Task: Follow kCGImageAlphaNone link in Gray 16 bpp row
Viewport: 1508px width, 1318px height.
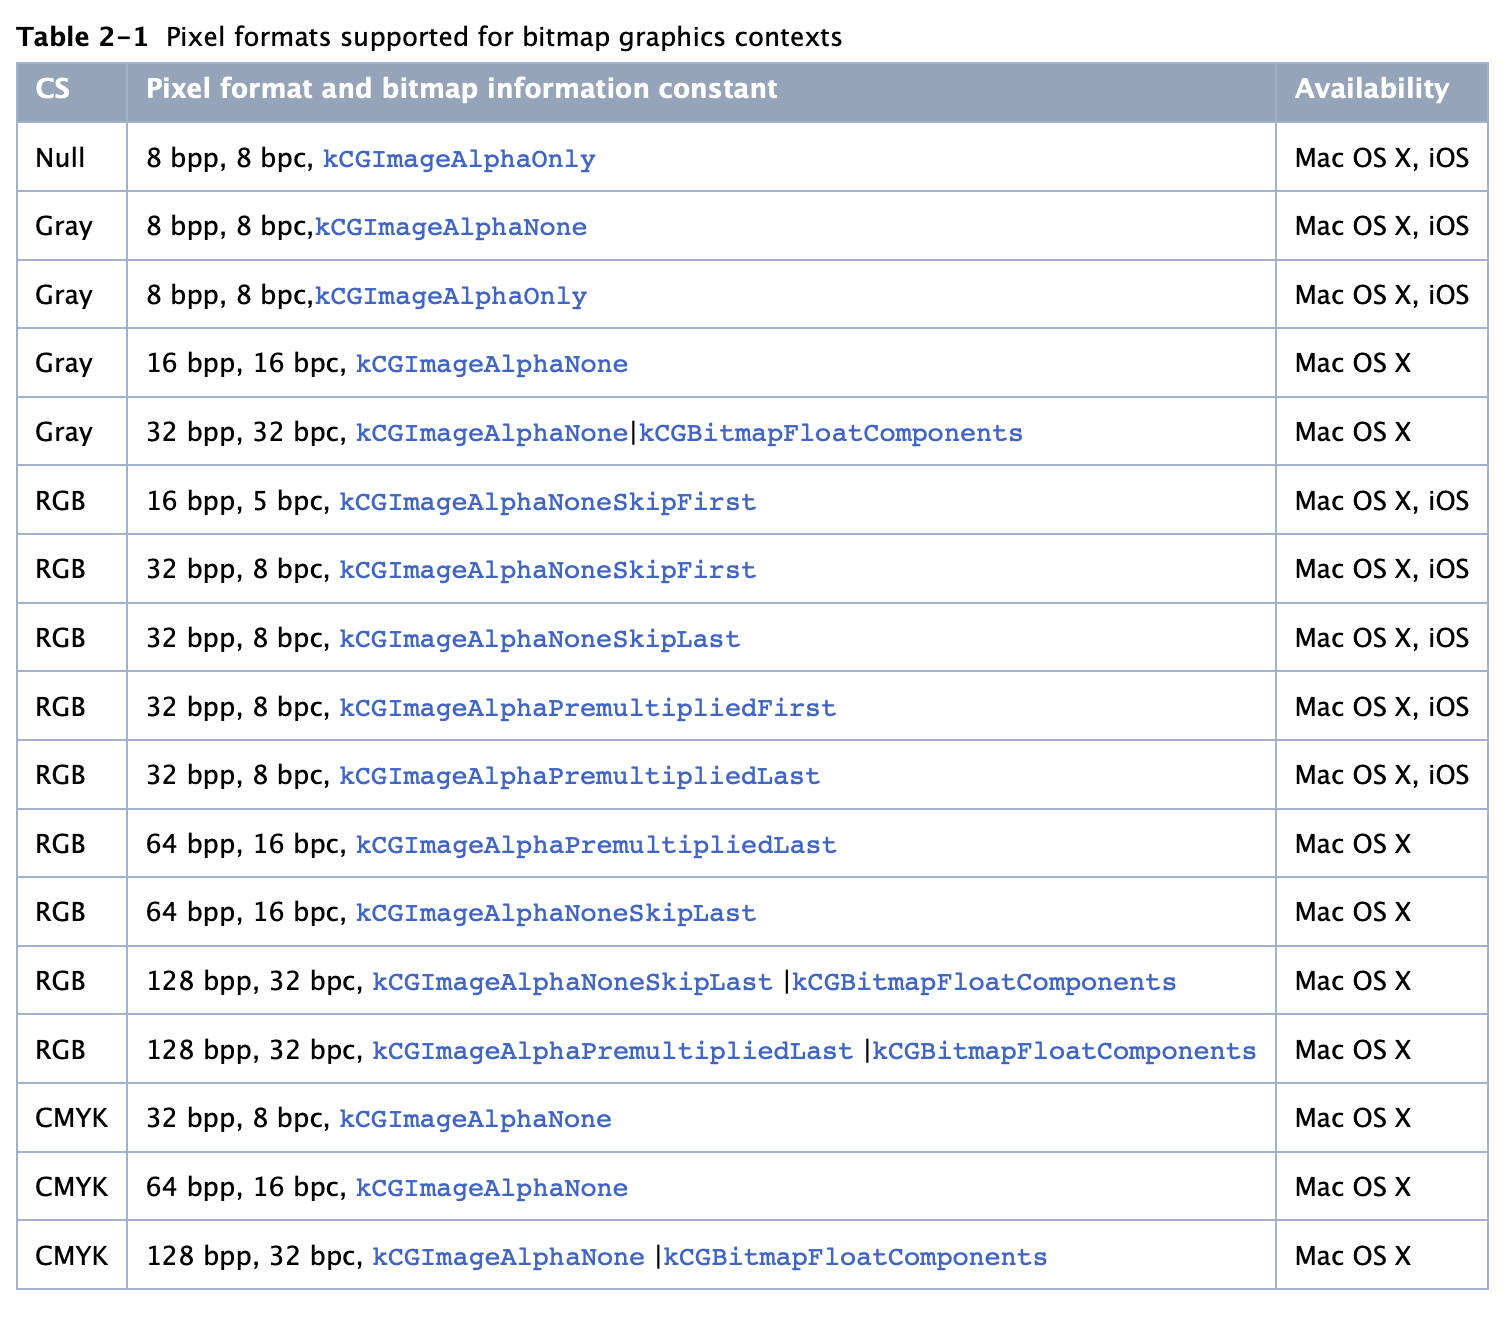Action: click(492, 364)
